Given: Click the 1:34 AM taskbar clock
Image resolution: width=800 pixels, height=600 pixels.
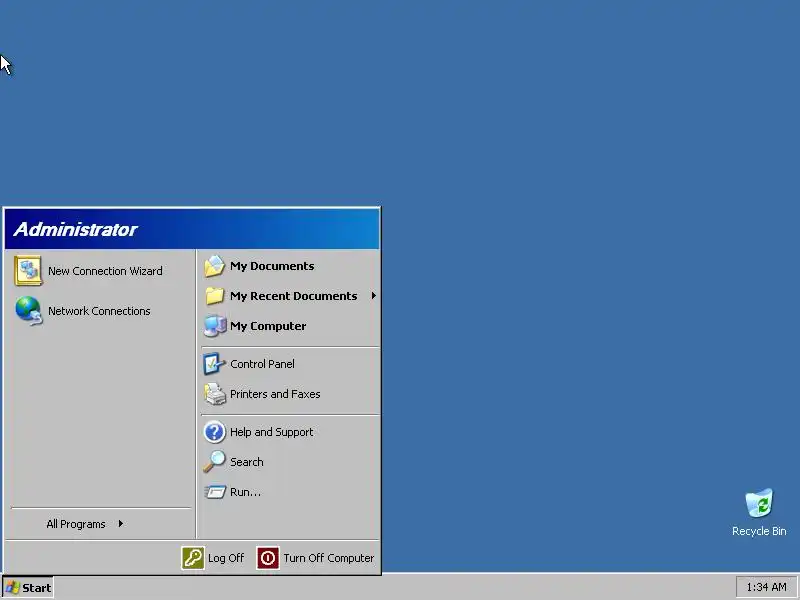Looking at the screenshot, I should tap(766, 587).
